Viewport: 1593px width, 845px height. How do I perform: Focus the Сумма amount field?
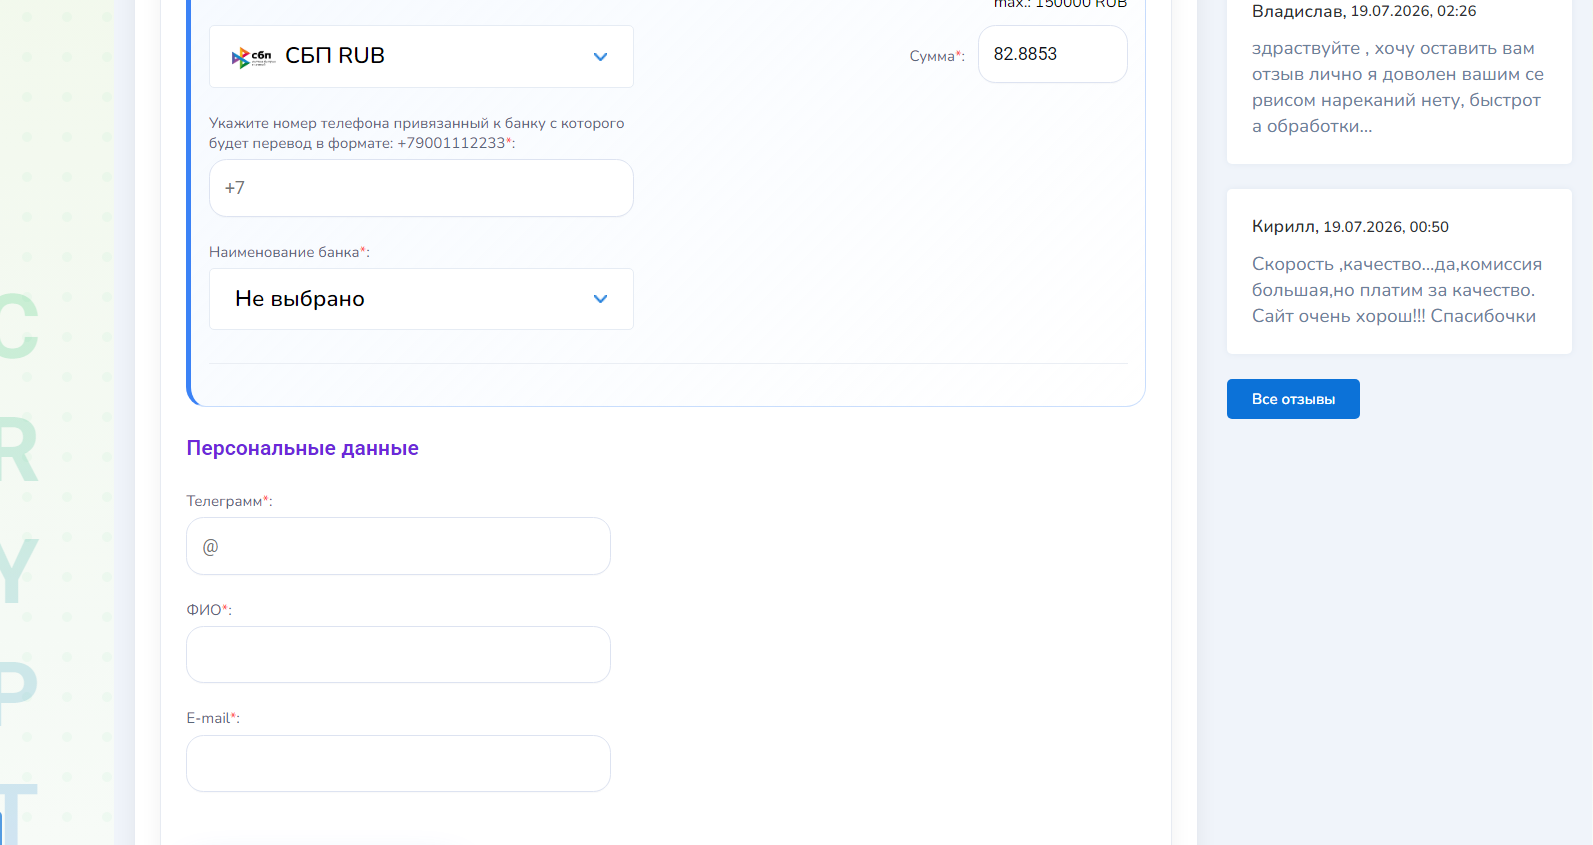click(x=1052, y=54)
